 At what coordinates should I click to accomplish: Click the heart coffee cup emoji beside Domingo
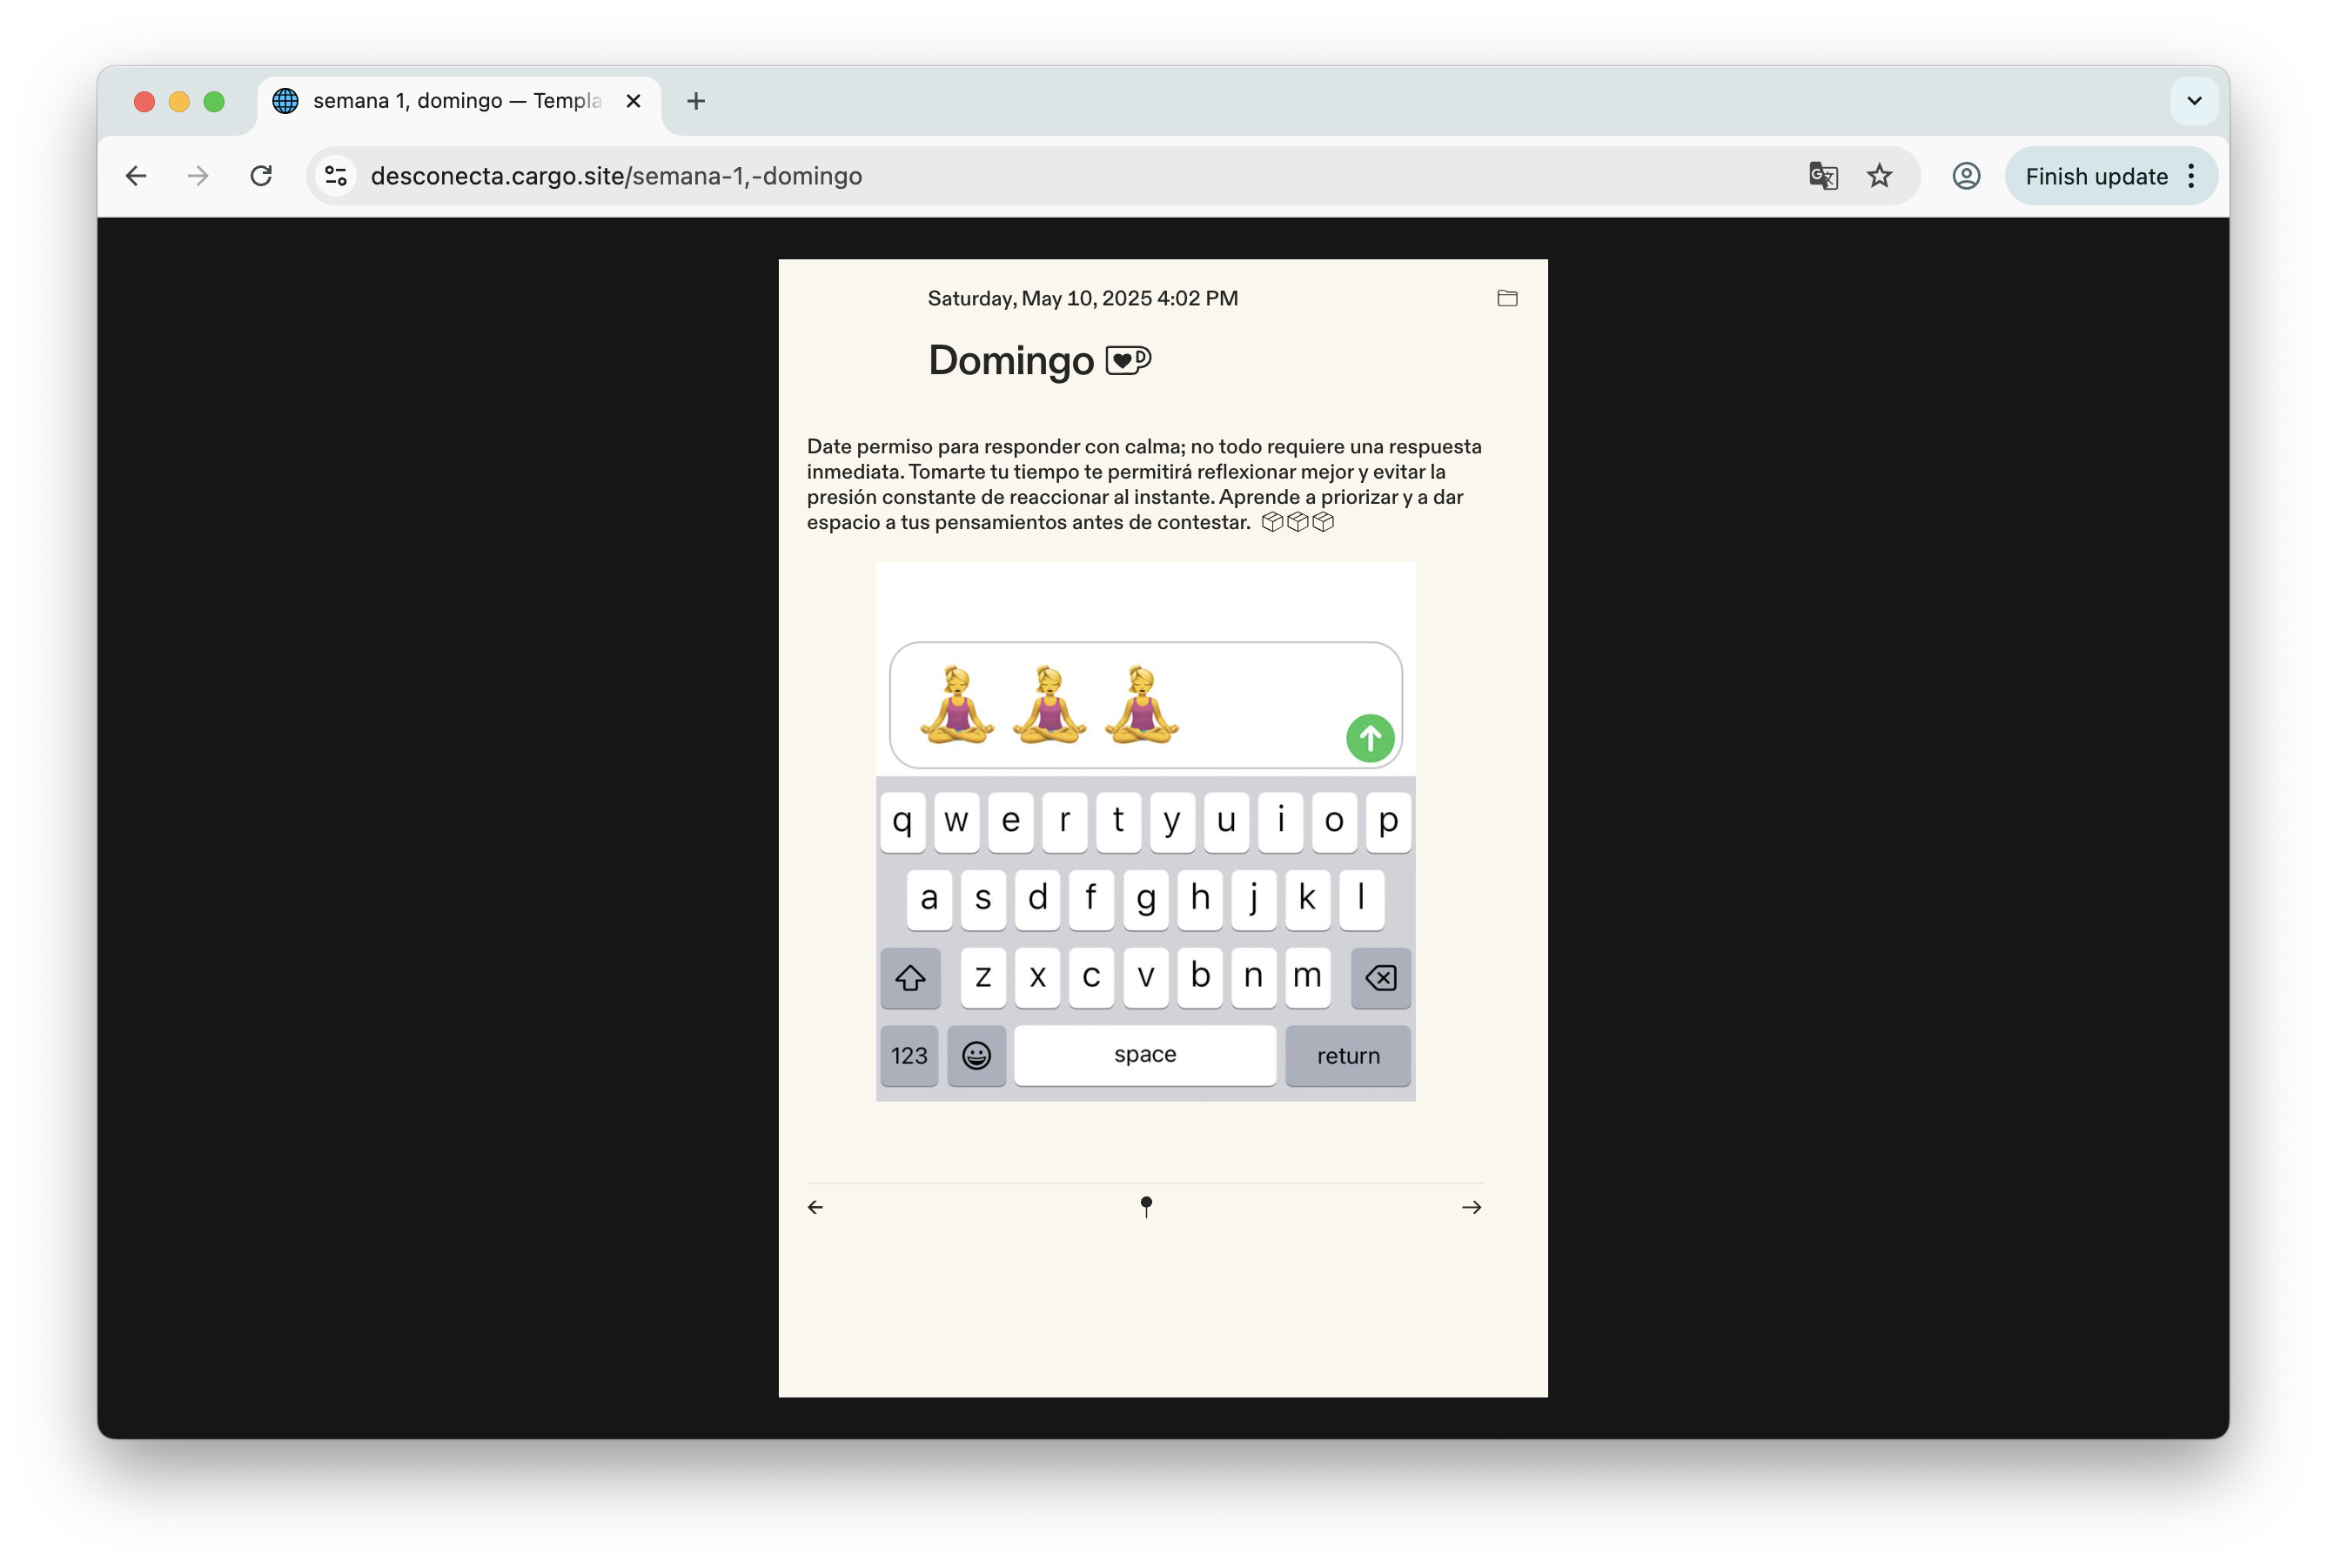1128,360
